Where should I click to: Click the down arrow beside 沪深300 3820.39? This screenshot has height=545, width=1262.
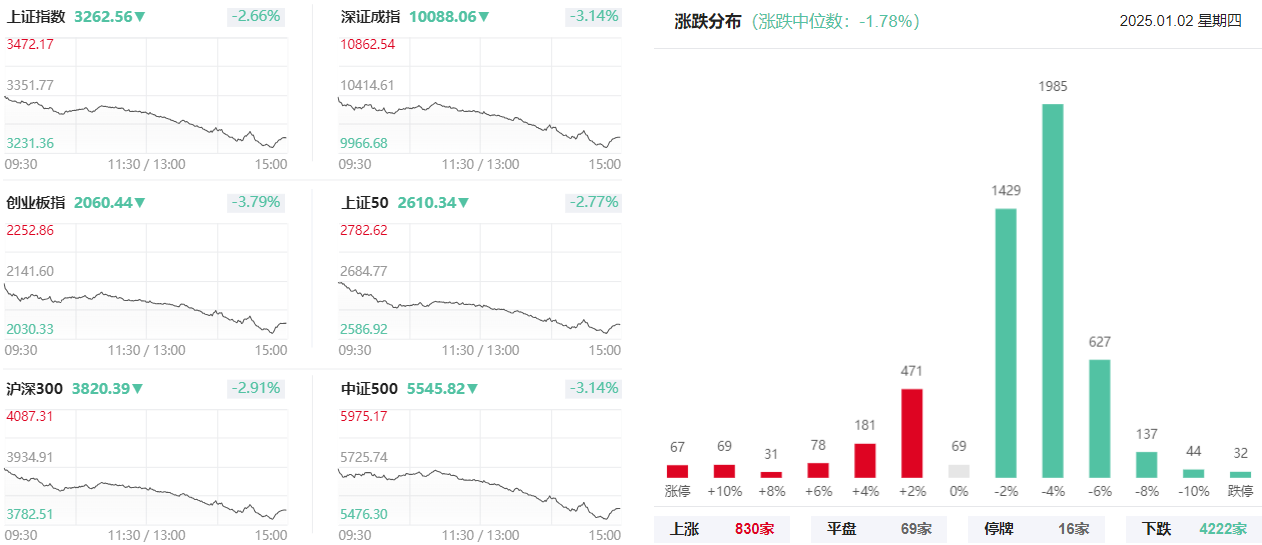point(138,389)
